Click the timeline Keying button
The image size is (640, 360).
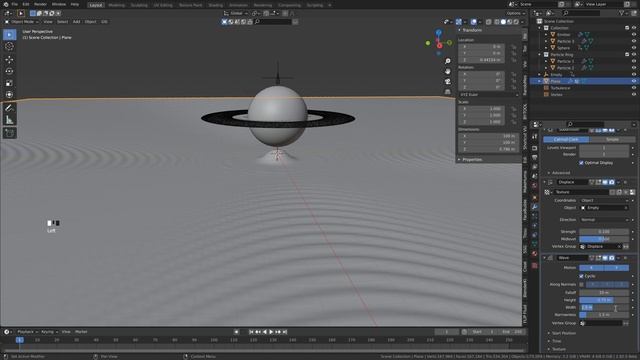49,332
